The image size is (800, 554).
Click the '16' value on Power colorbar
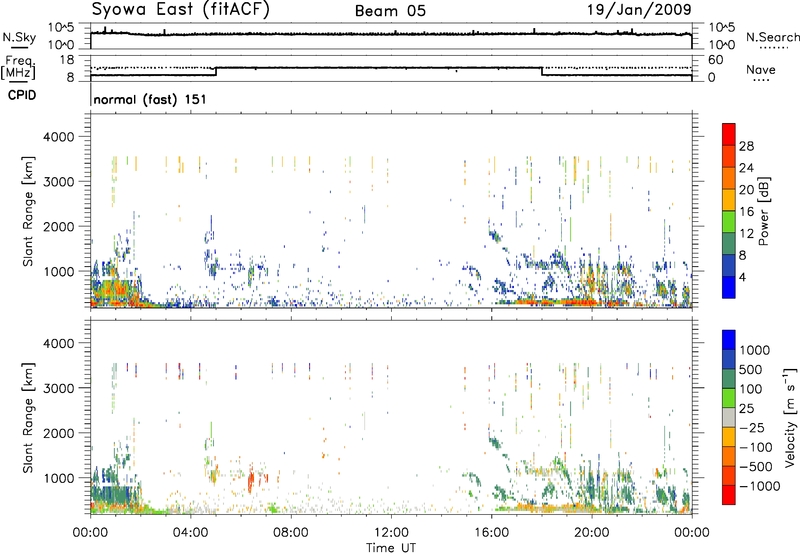tap(746, 212)
